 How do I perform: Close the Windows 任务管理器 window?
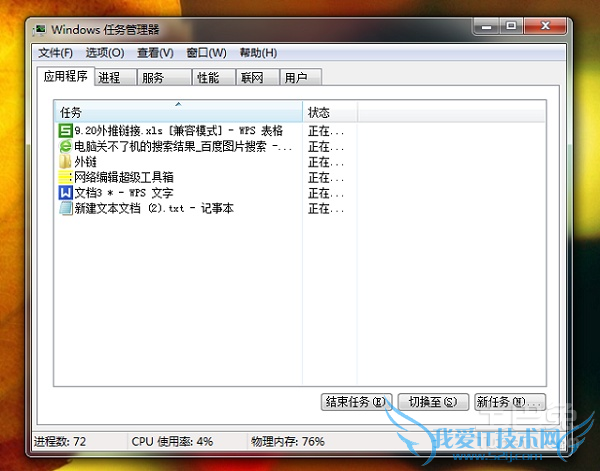pos(545,26)
